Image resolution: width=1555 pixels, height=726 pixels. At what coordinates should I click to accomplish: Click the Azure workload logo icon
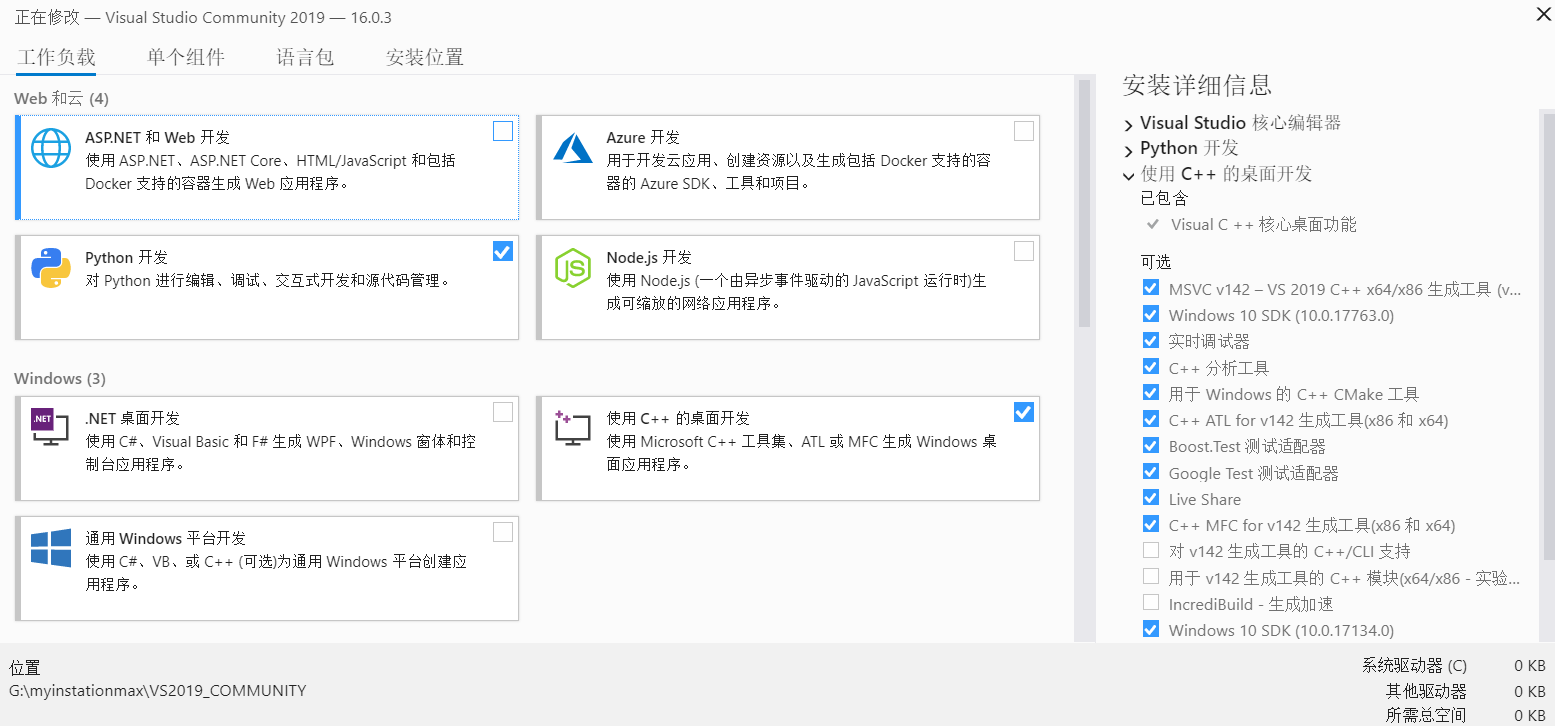pyautogui.click(x=573, y=148)
